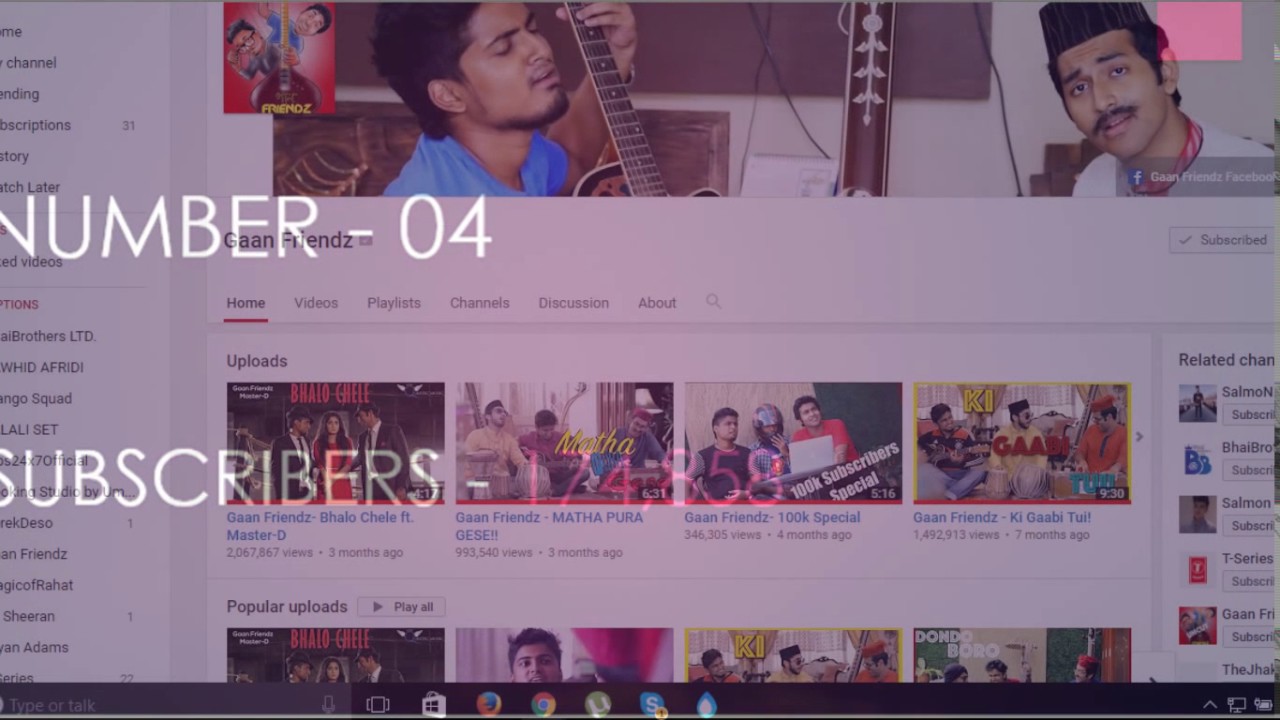The width and height of the screenshot is (1280, 720).
Task: Click the Popular uploads section heading
Action: (287, 607)
